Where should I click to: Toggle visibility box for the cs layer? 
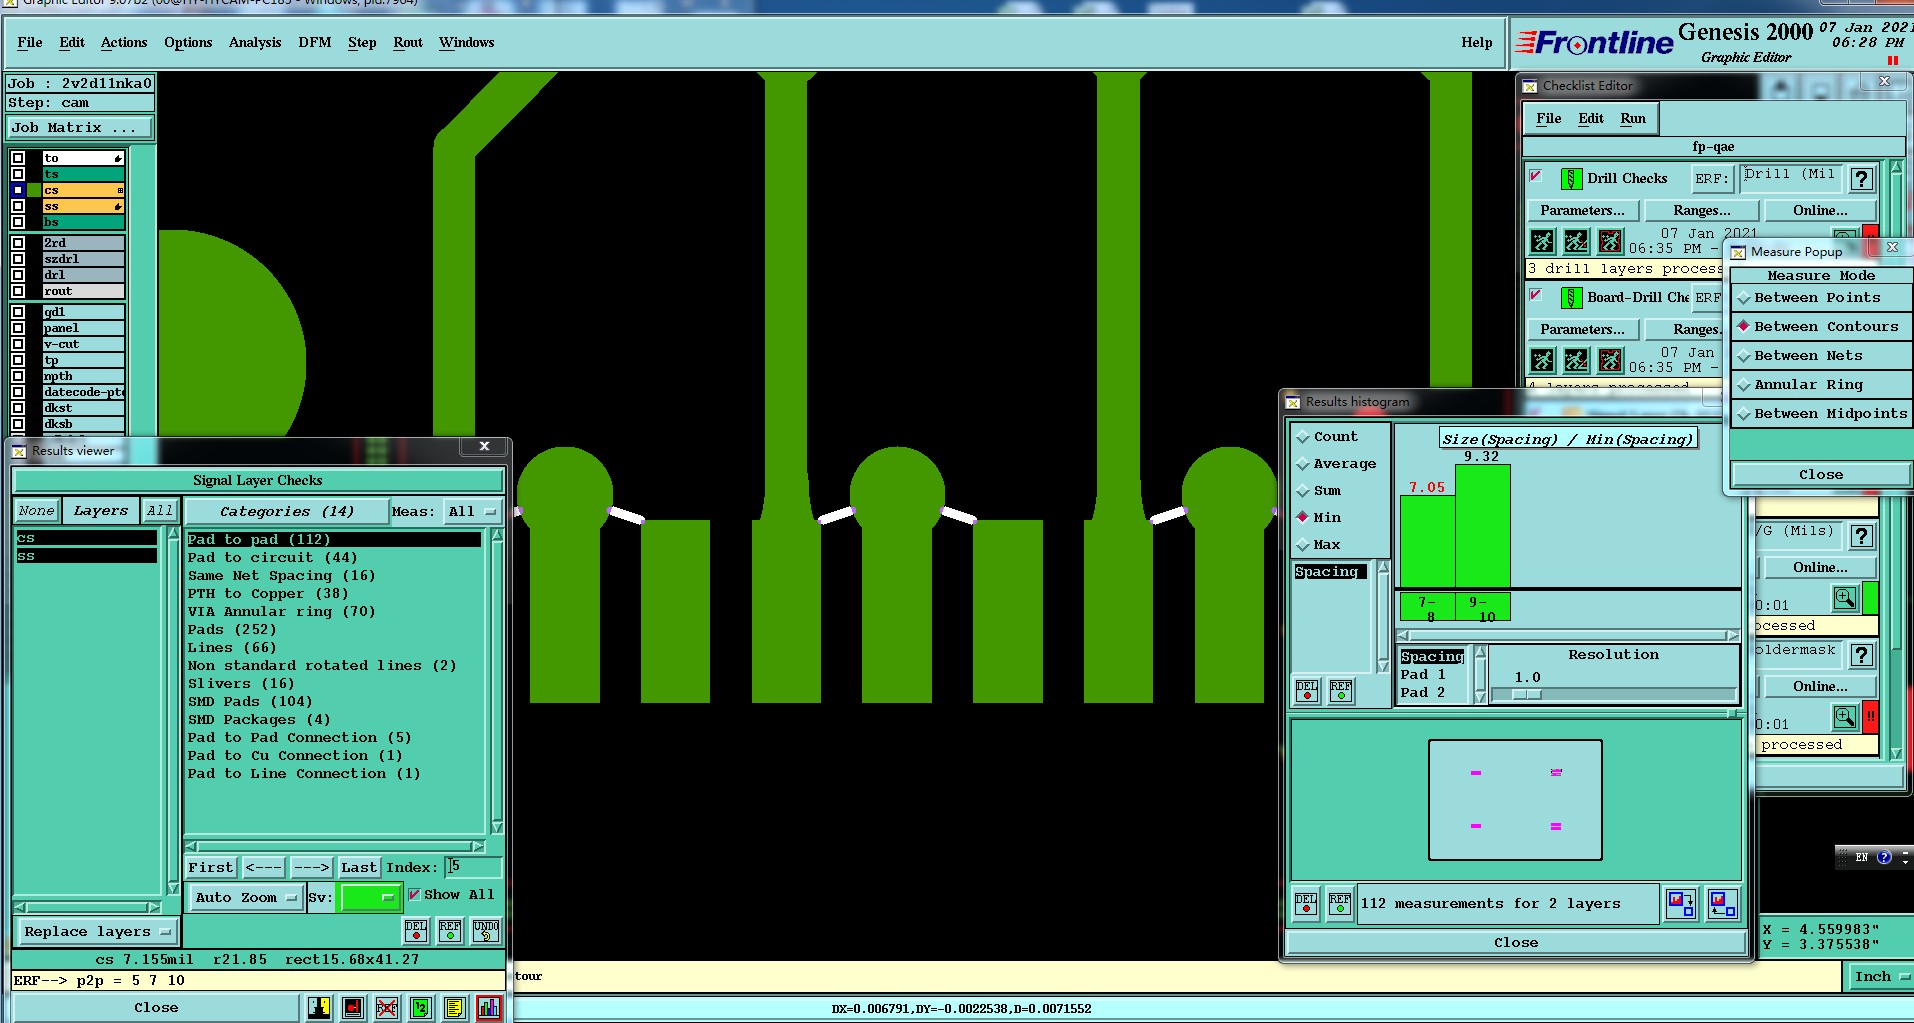[x=18, y=190]
